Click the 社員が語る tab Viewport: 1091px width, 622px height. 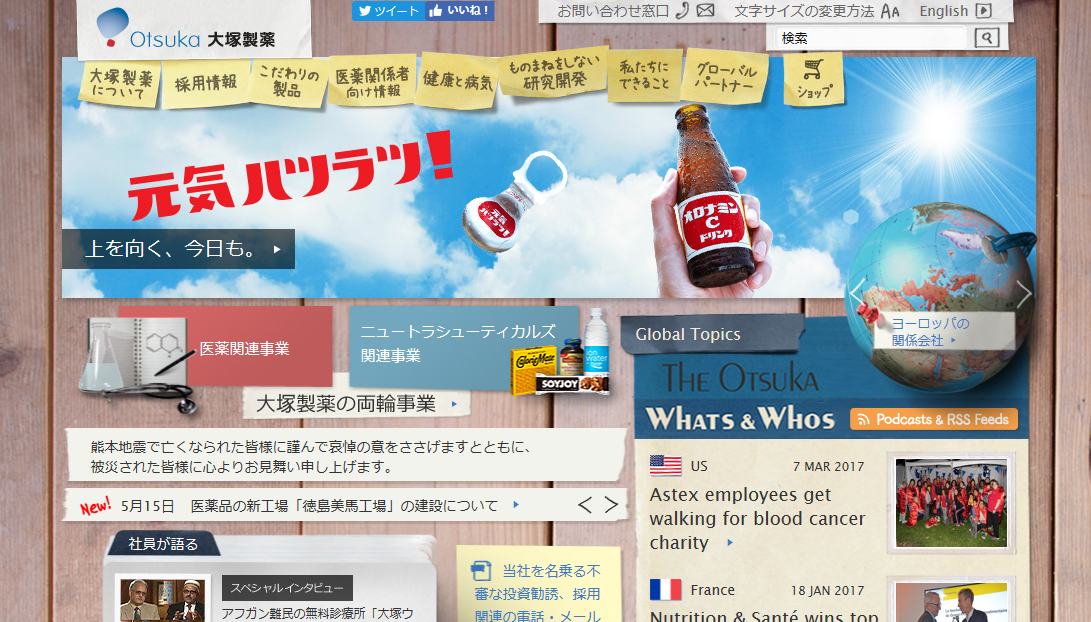click(163, 543)
